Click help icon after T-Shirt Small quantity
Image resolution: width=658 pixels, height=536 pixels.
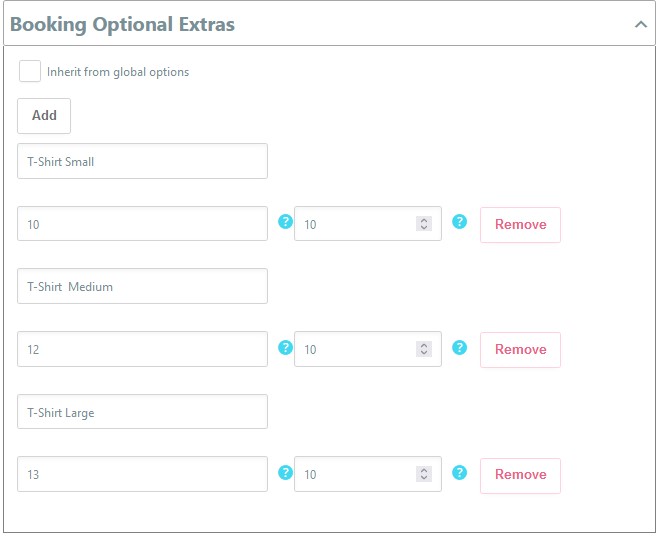(x=460, y=222)
